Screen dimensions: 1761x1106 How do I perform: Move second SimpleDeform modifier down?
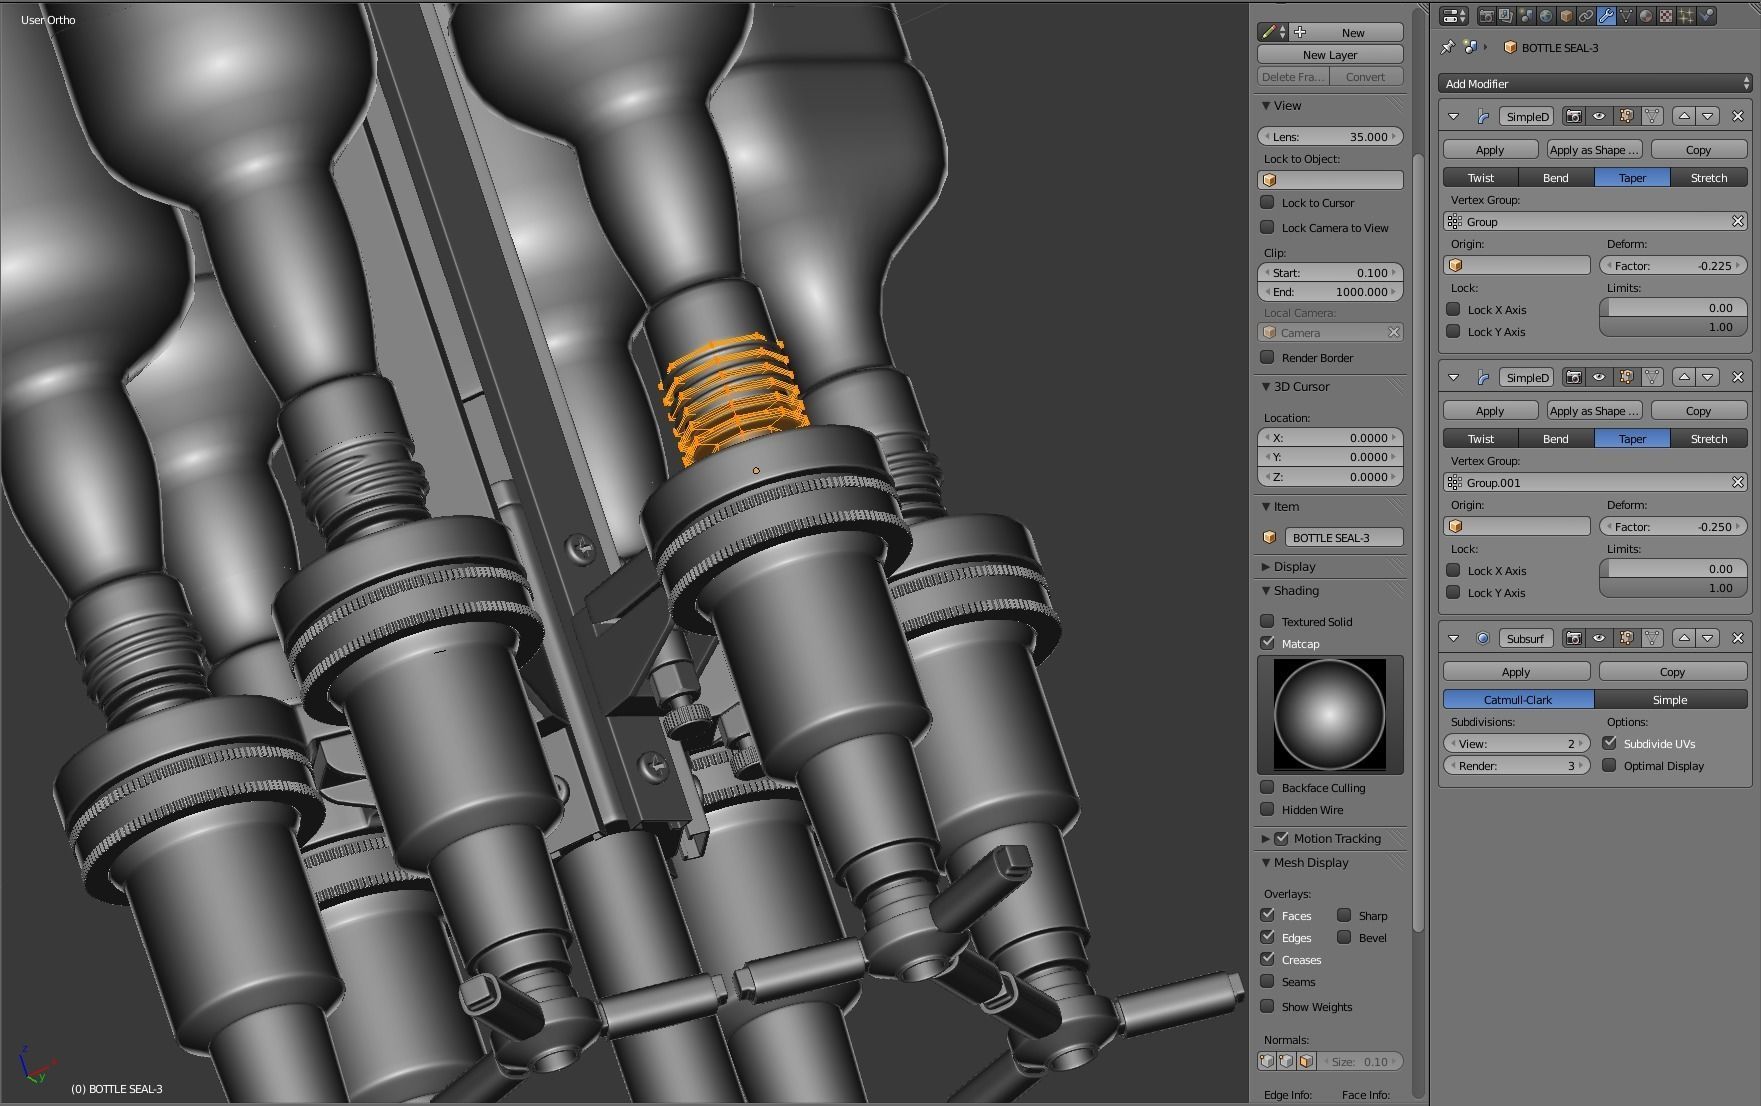tap(1708, 378)
